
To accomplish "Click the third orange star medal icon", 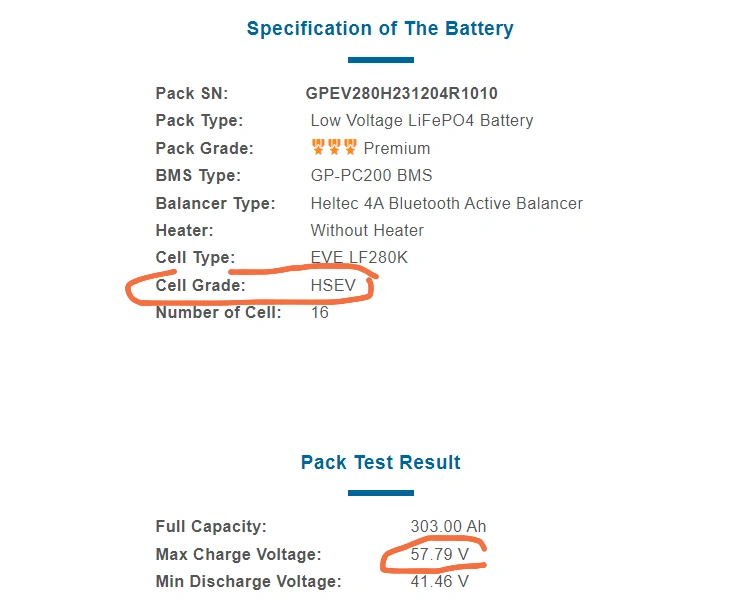I will tap(351, 147).
